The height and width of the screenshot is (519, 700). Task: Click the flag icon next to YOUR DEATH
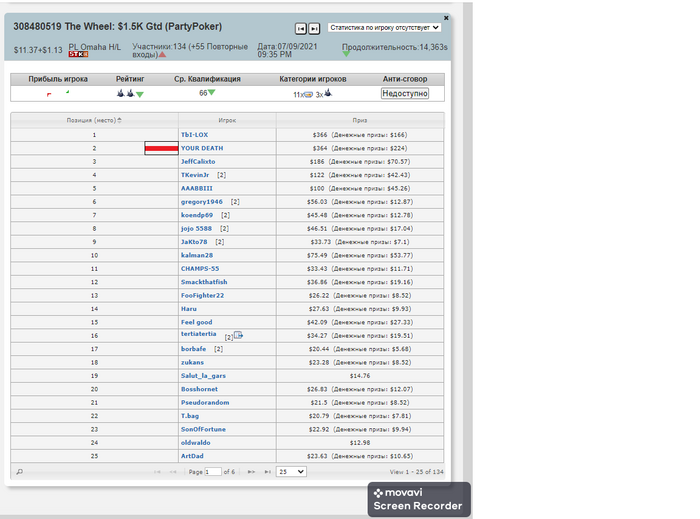tap(161, 148)
